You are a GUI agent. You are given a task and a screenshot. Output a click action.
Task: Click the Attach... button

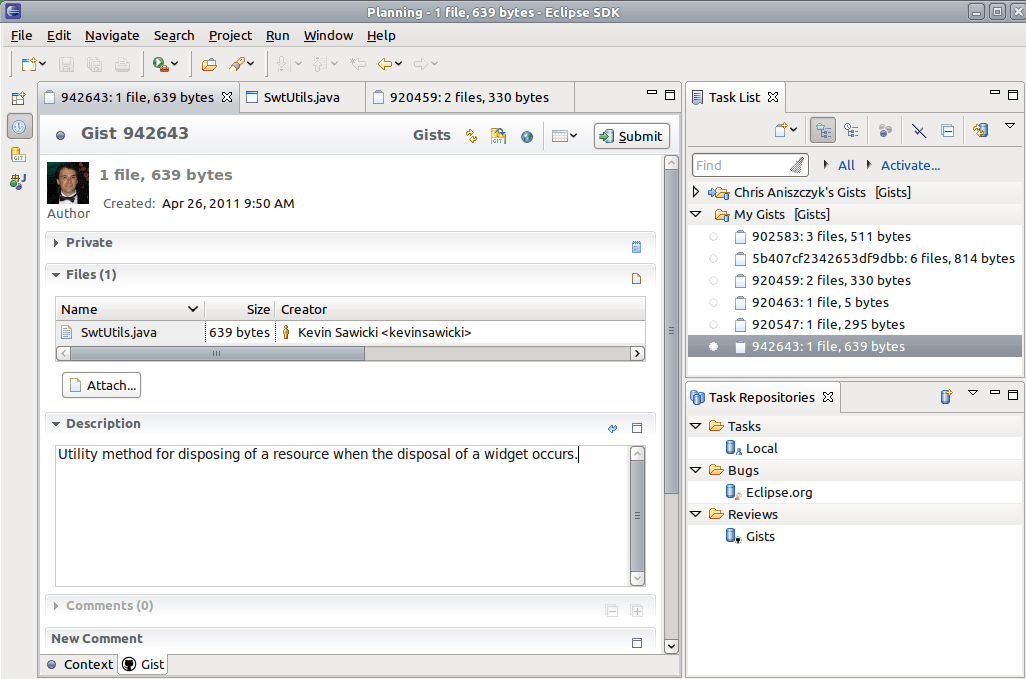pyautogui.click(x=101, y=385)
